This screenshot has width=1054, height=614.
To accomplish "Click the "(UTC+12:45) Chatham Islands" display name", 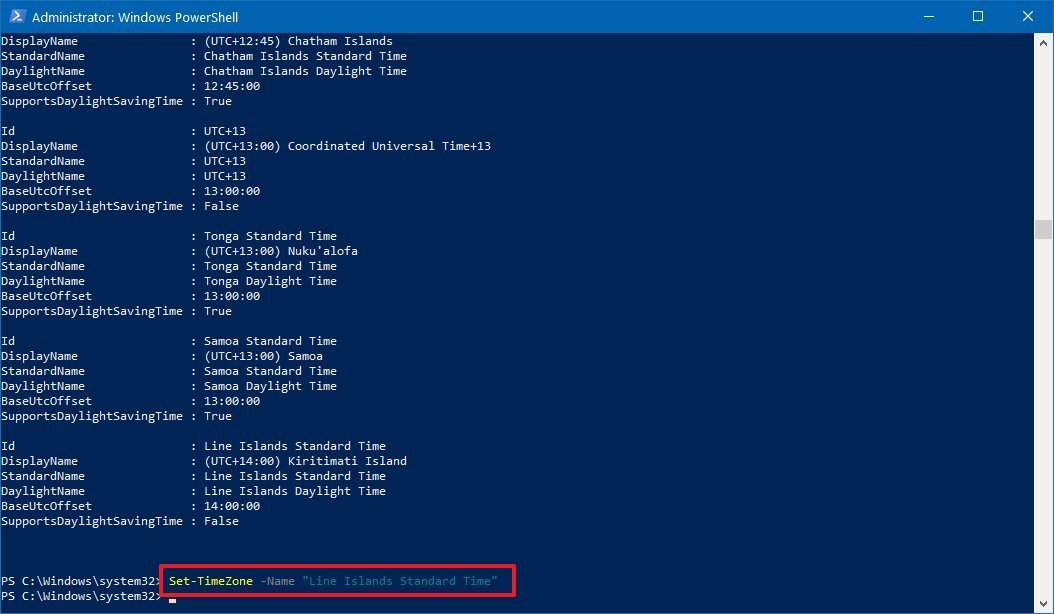I will 298,41.
